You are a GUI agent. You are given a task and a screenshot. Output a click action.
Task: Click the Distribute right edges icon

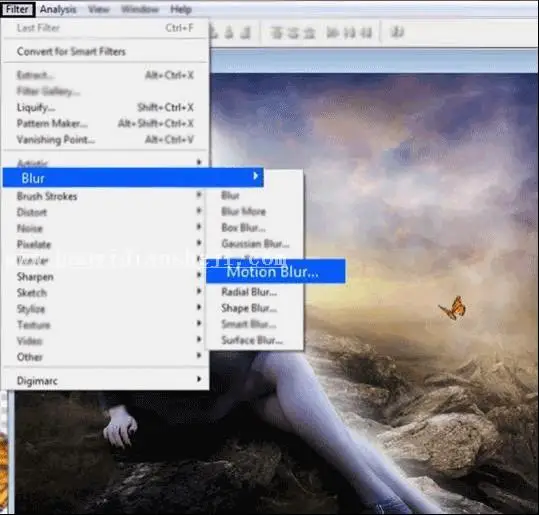pyautogui.click(x=366, y=33)
